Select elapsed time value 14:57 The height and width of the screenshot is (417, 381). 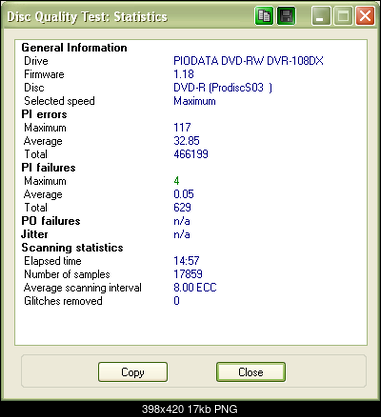click(186, 261)
